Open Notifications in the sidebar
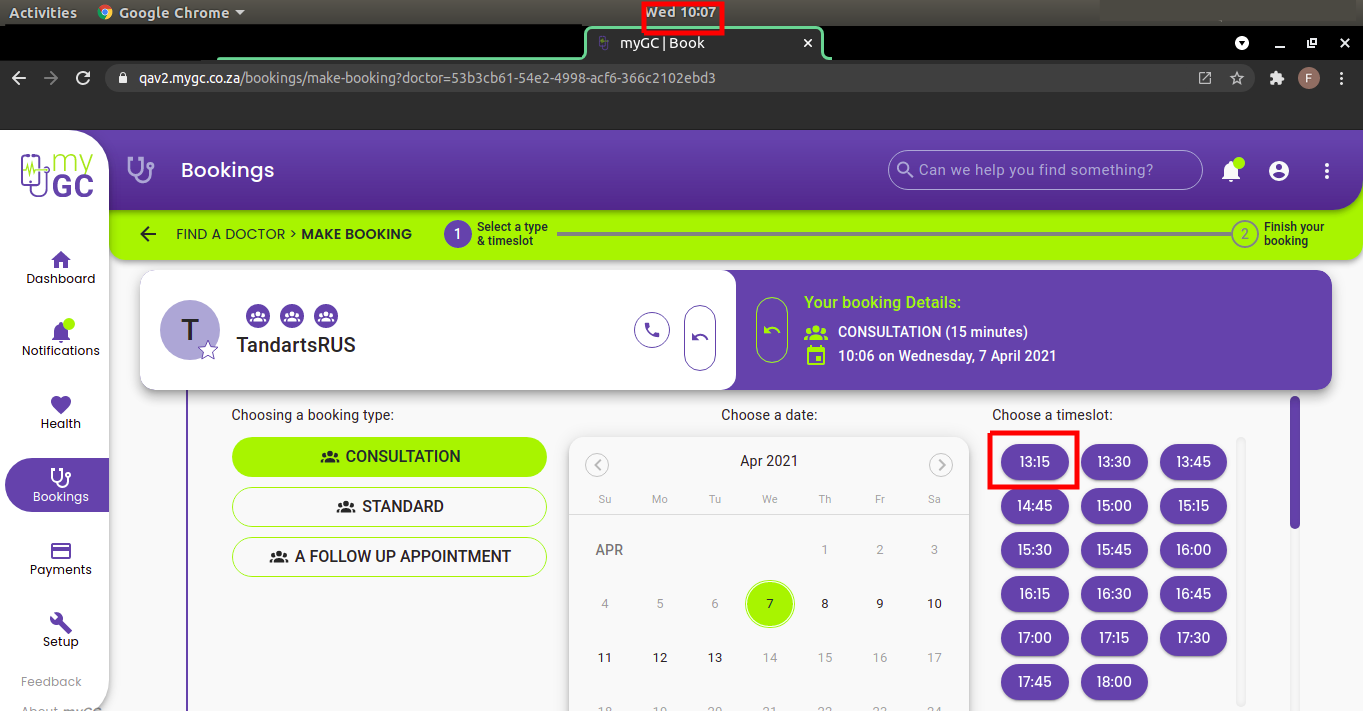Screen dimensions: 1363x711 tap(61, 339)
